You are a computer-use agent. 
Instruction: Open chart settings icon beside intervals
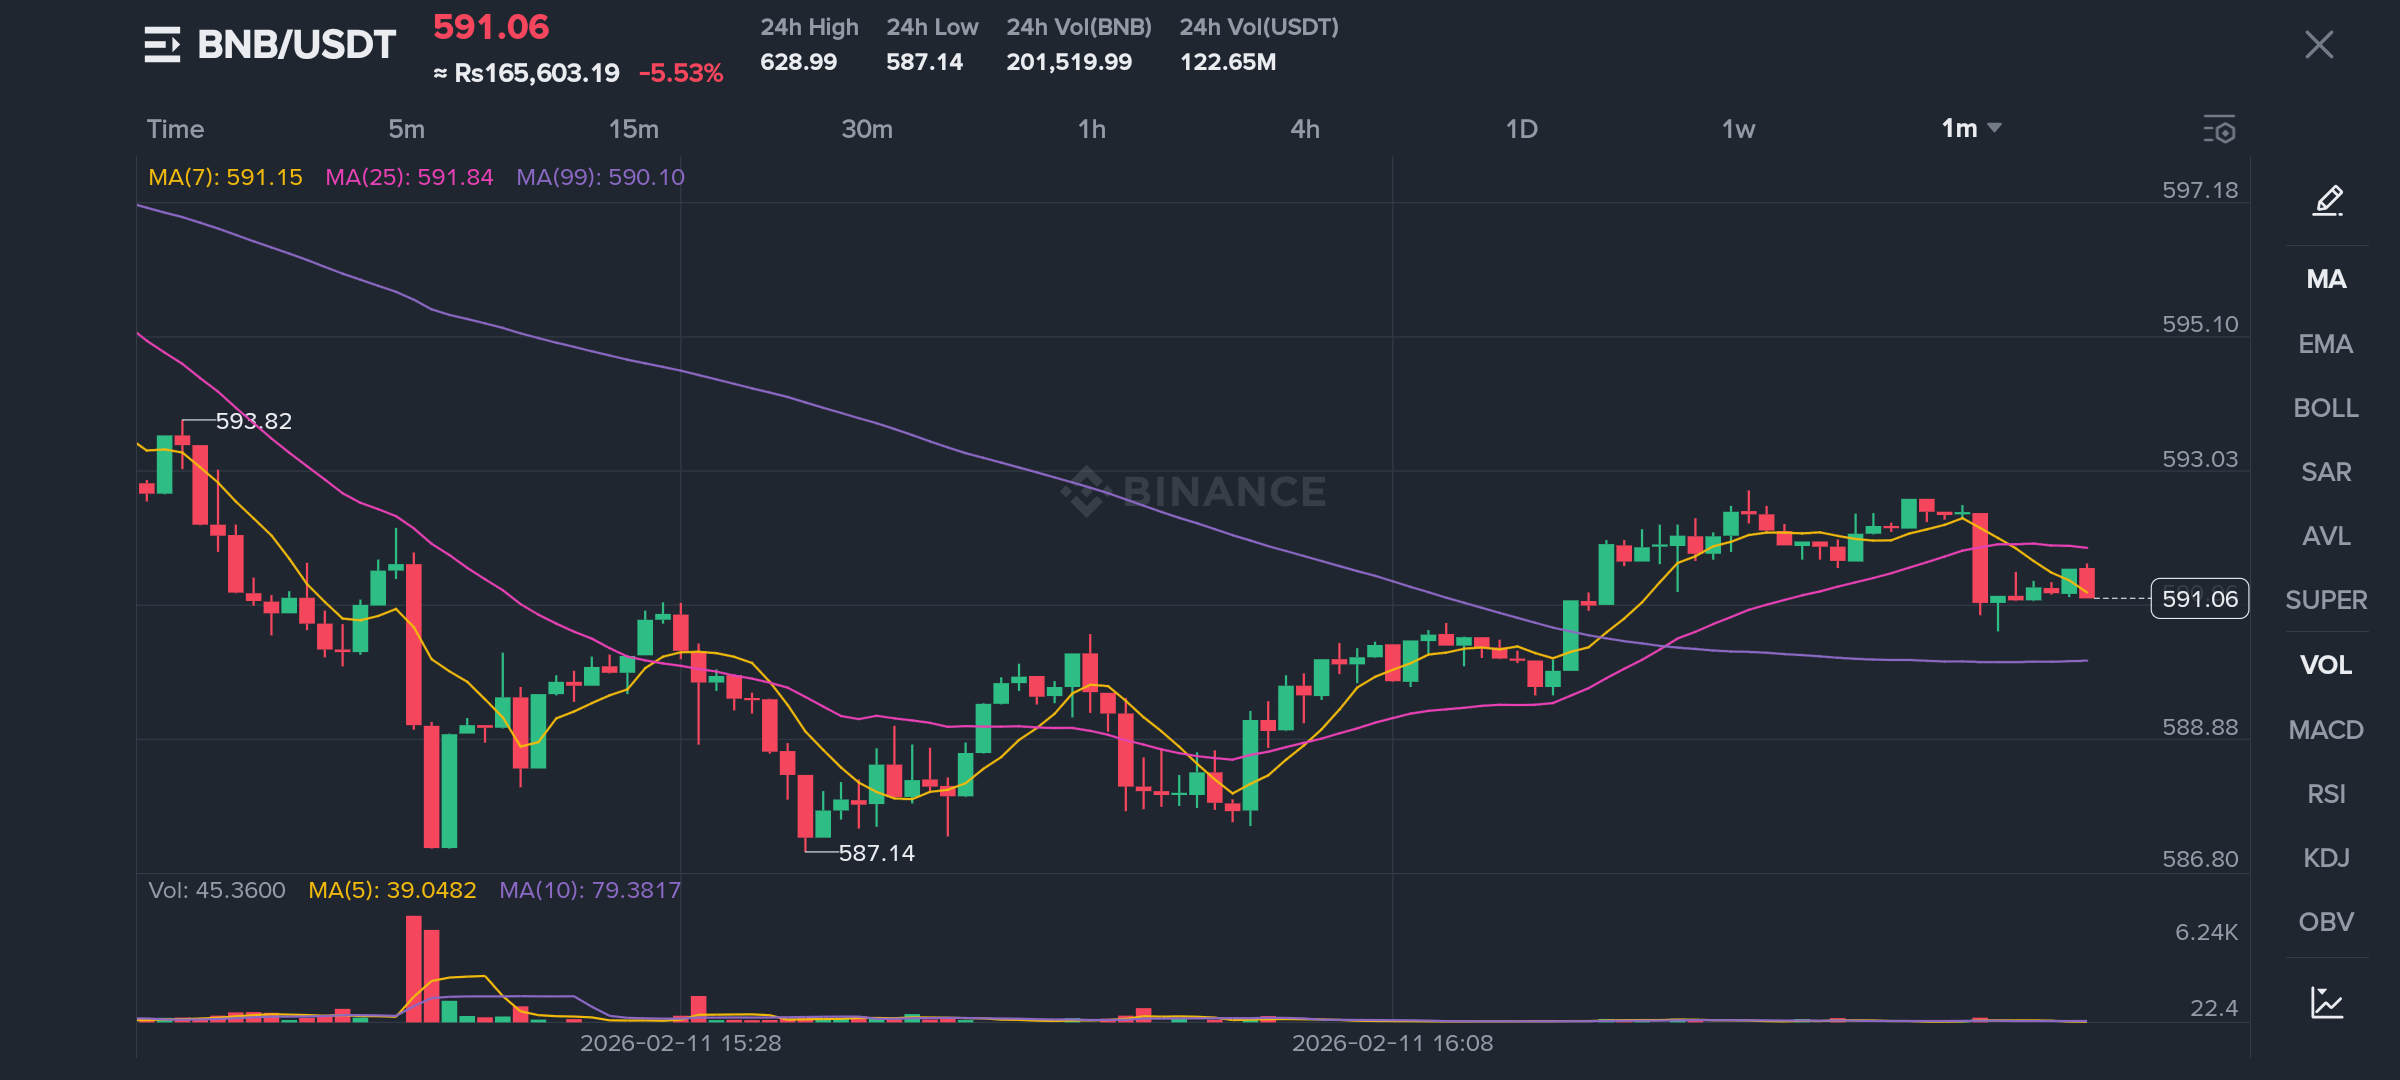pyautogui.click(x=2219, y=129)
